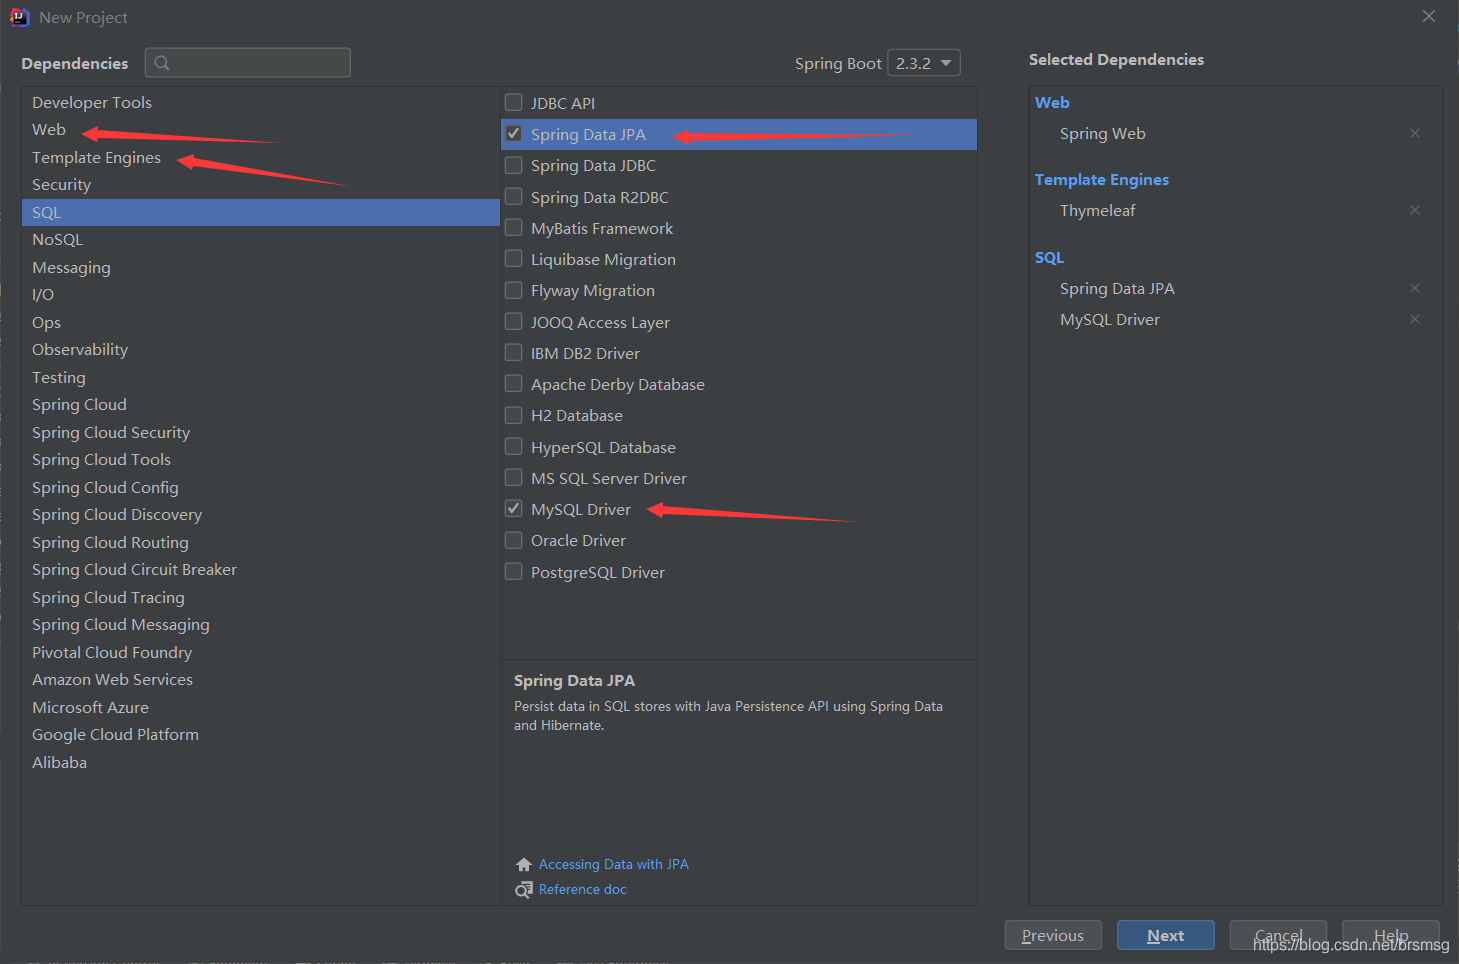Click the IntelliJ logo in the title bar
Viewport: 1459px width, 964px height.
coord(19,17)
